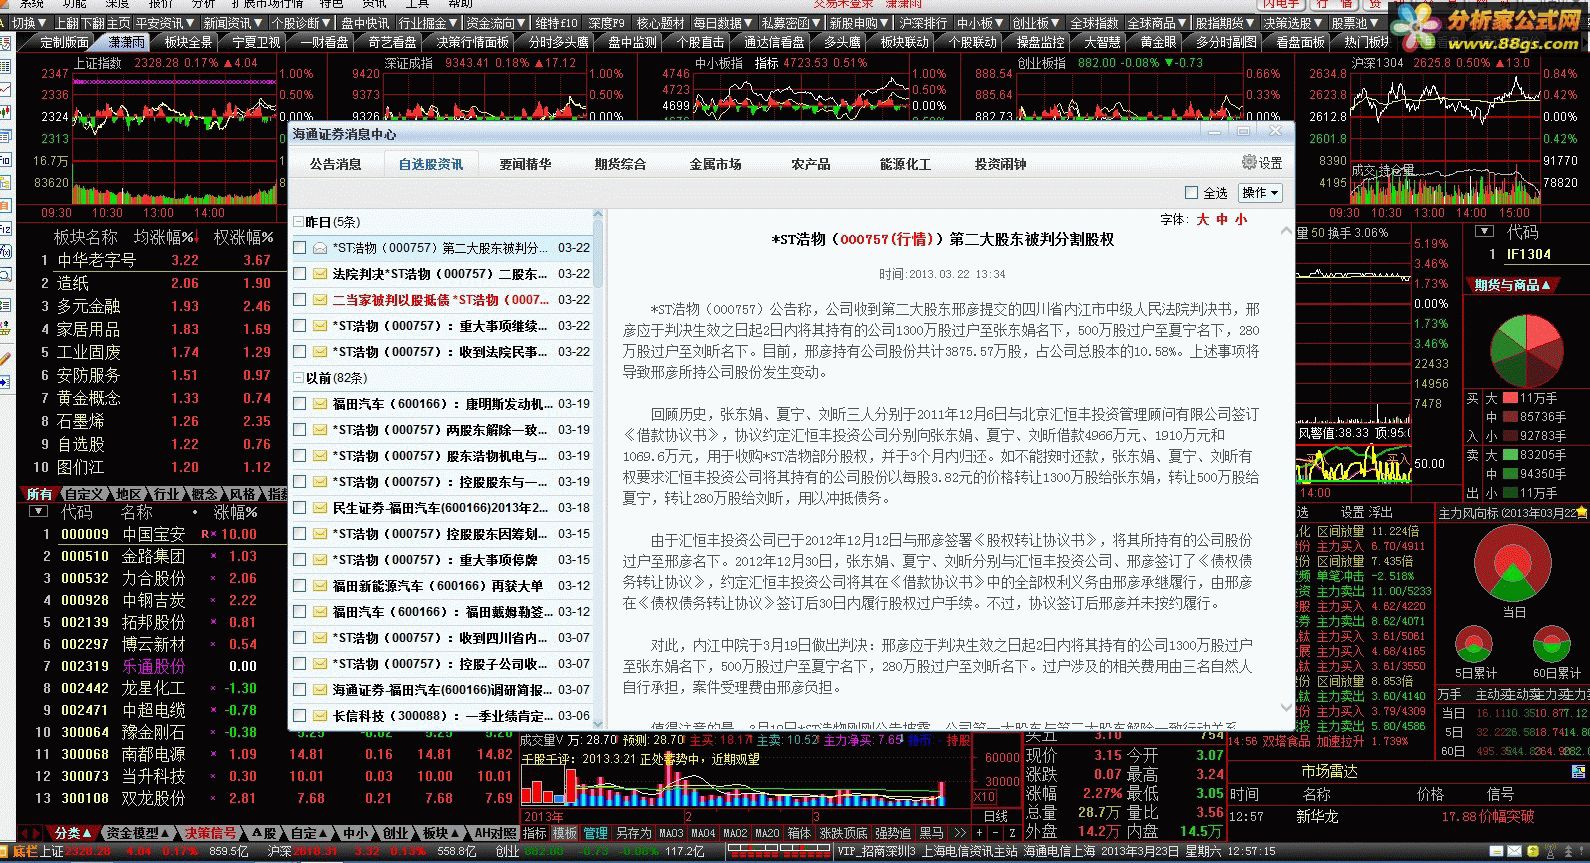Screen dimensions: 1590x863
Task: Click envelope icon of 福田汽车 康明斯发动机 row
Action: (320, 404)
